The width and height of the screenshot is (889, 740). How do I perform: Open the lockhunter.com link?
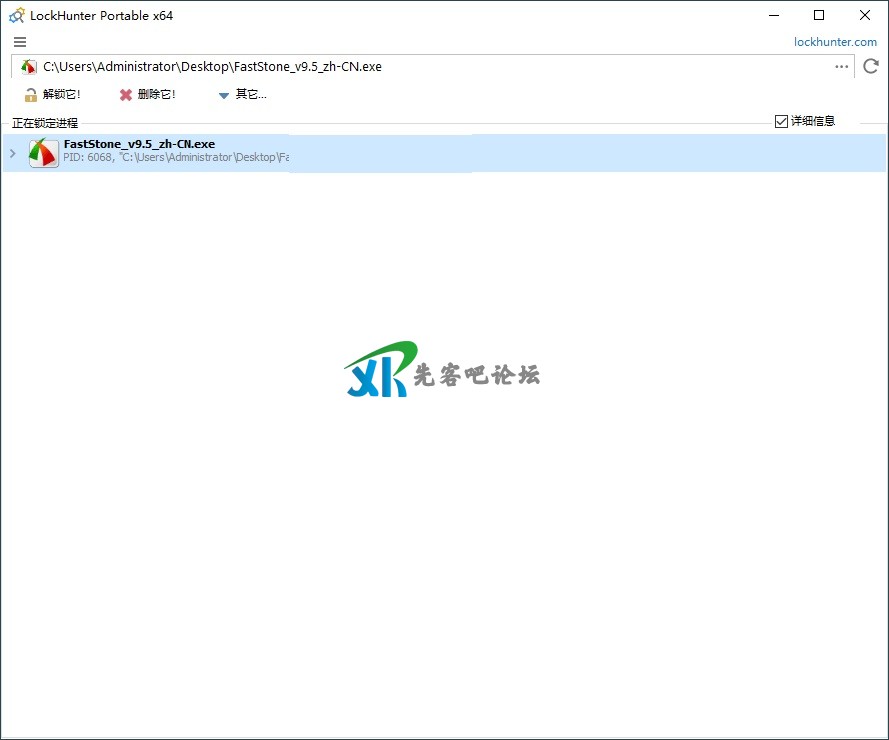(x=835, y=42)
